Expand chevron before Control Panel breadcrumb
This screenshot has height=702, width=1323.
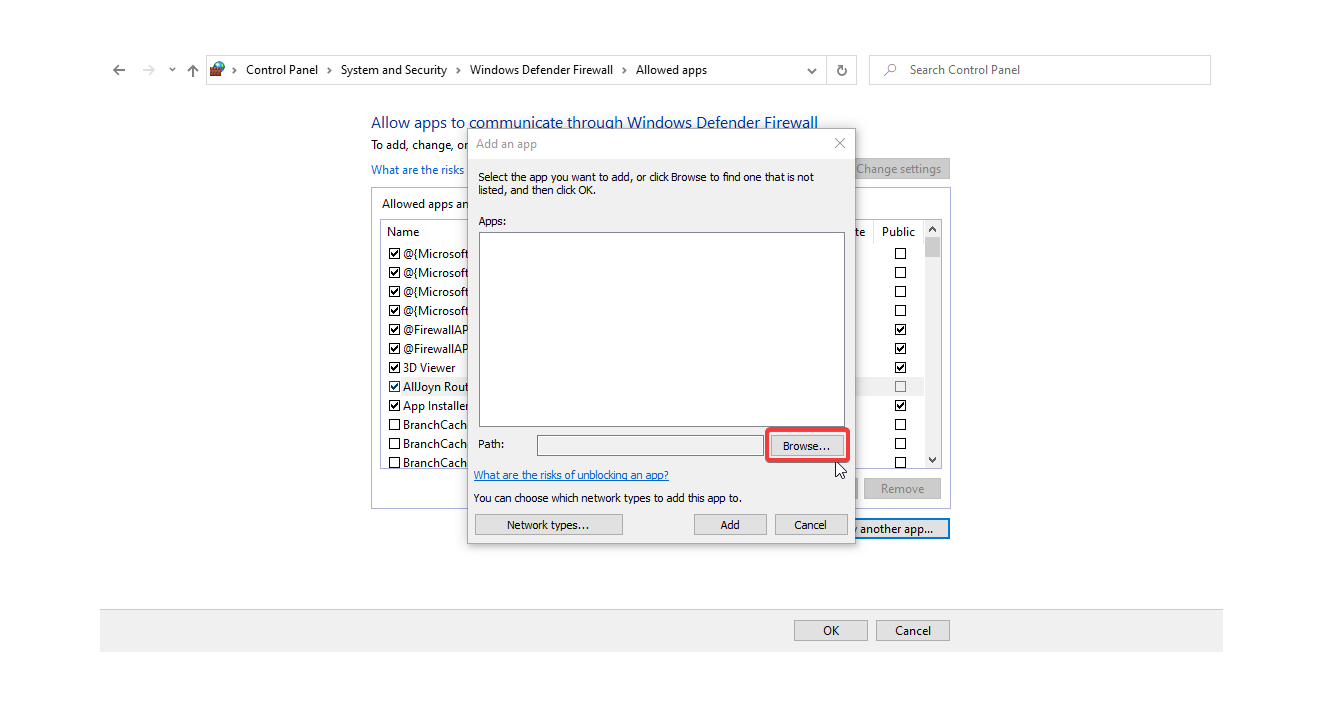(x=235, y=70)
